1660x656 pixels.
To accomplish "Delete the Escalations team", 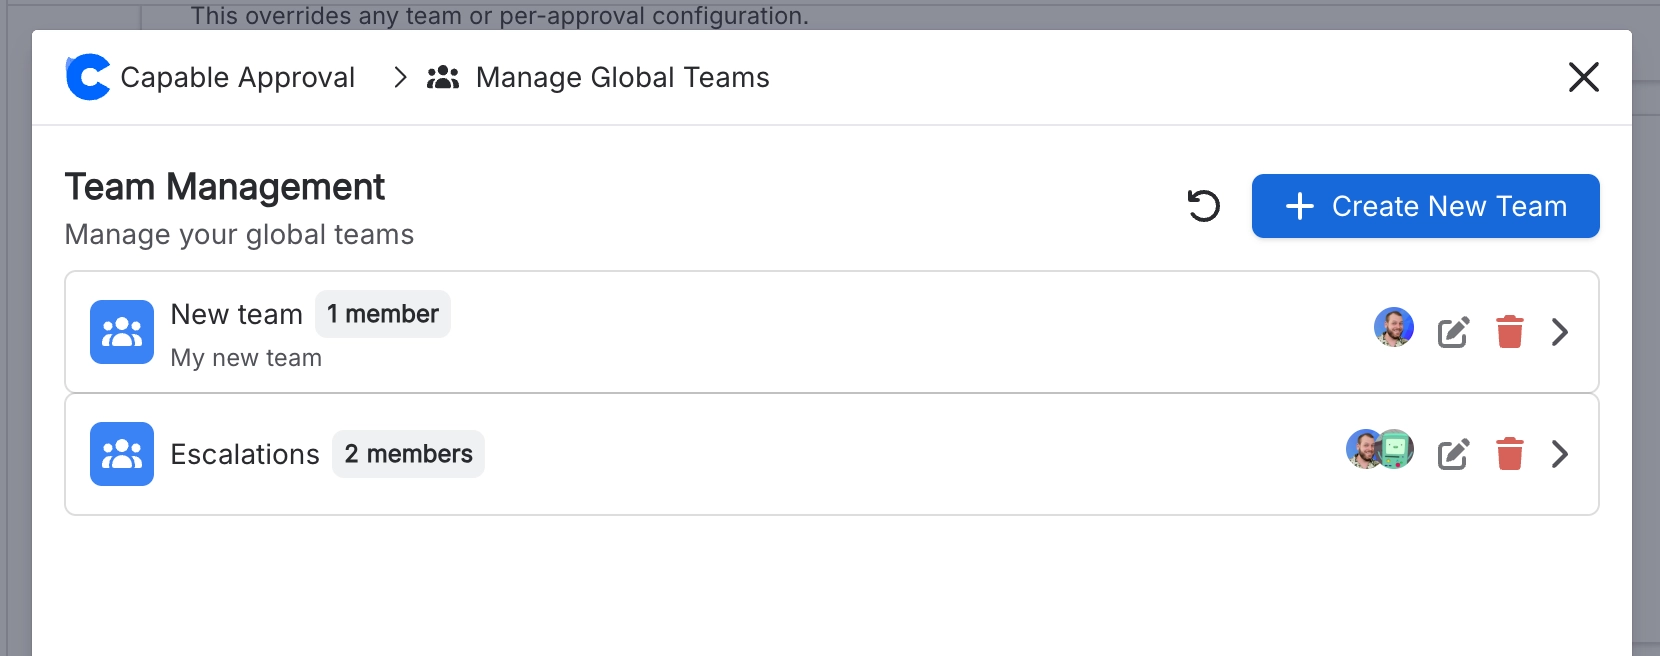I will 1510,454.
